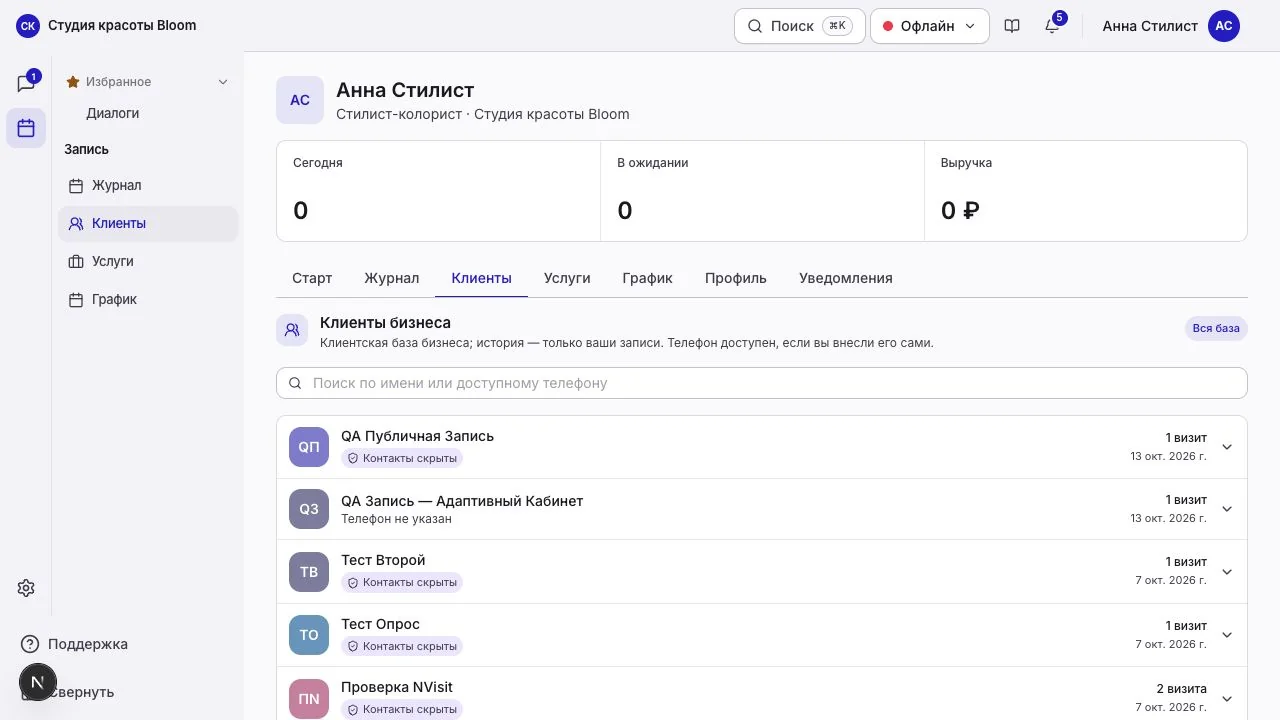This screenshot has width=1280, height=720.
Task: Switch to the Уведомления tab
Action: click(846, 278)
